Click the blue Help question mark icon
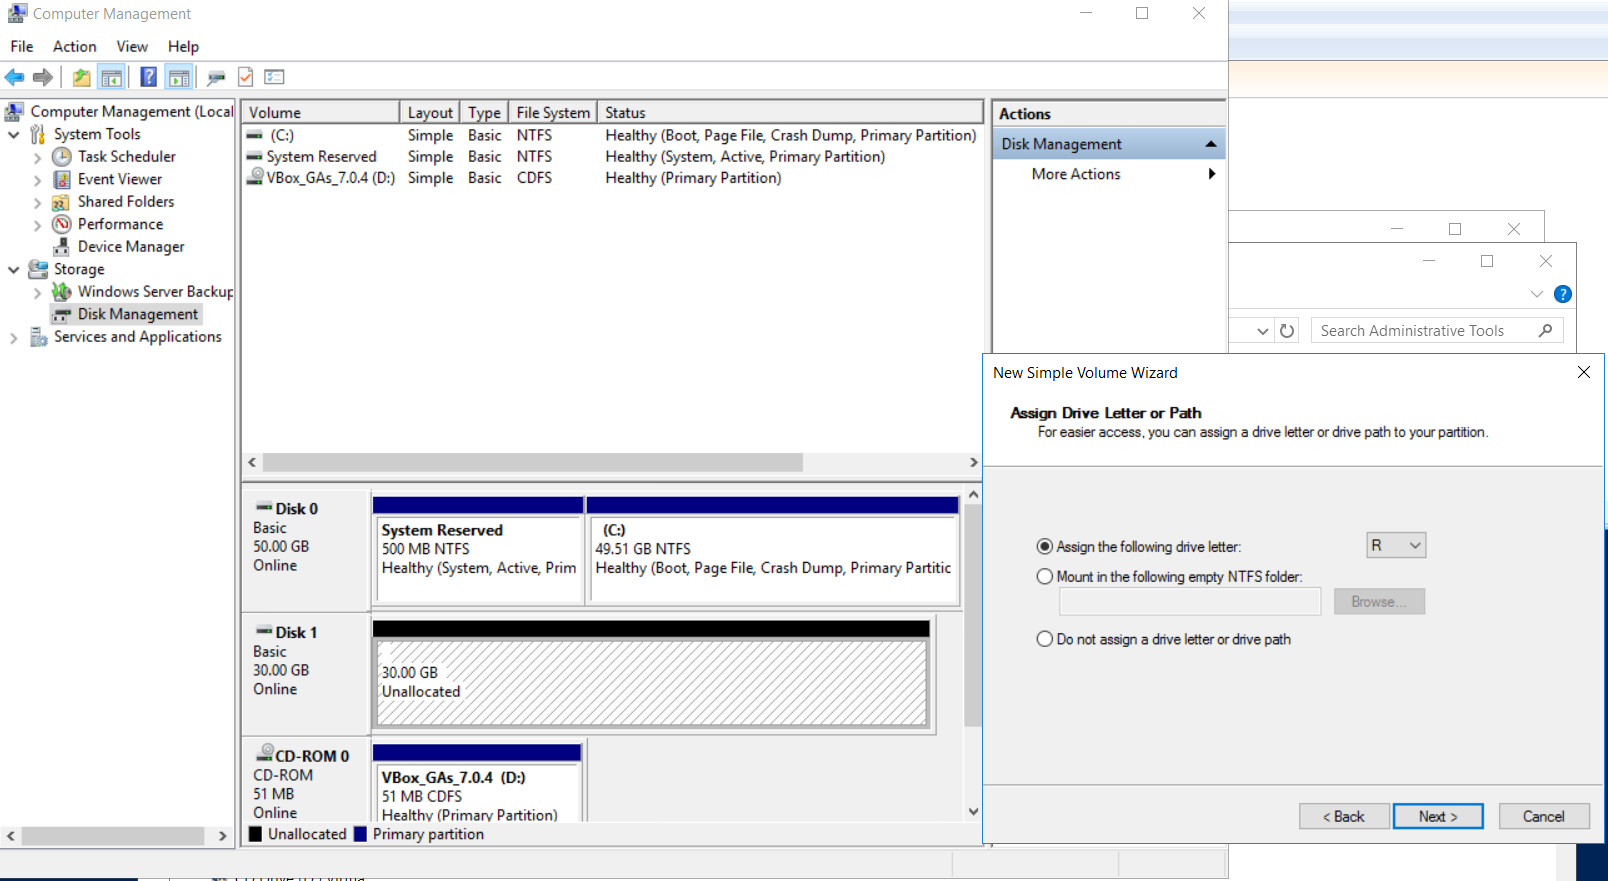This screenshot has height=881, width=1608. click(148, 77)
